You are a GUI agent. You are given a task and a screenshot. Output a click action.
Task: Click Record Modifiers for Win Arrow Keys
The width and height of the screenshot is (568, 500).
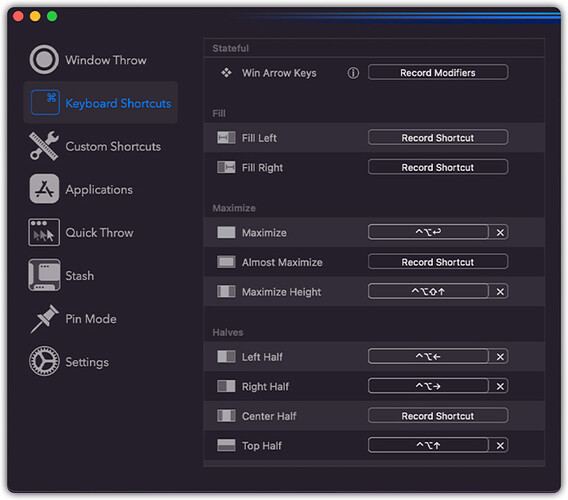(438, 72)
